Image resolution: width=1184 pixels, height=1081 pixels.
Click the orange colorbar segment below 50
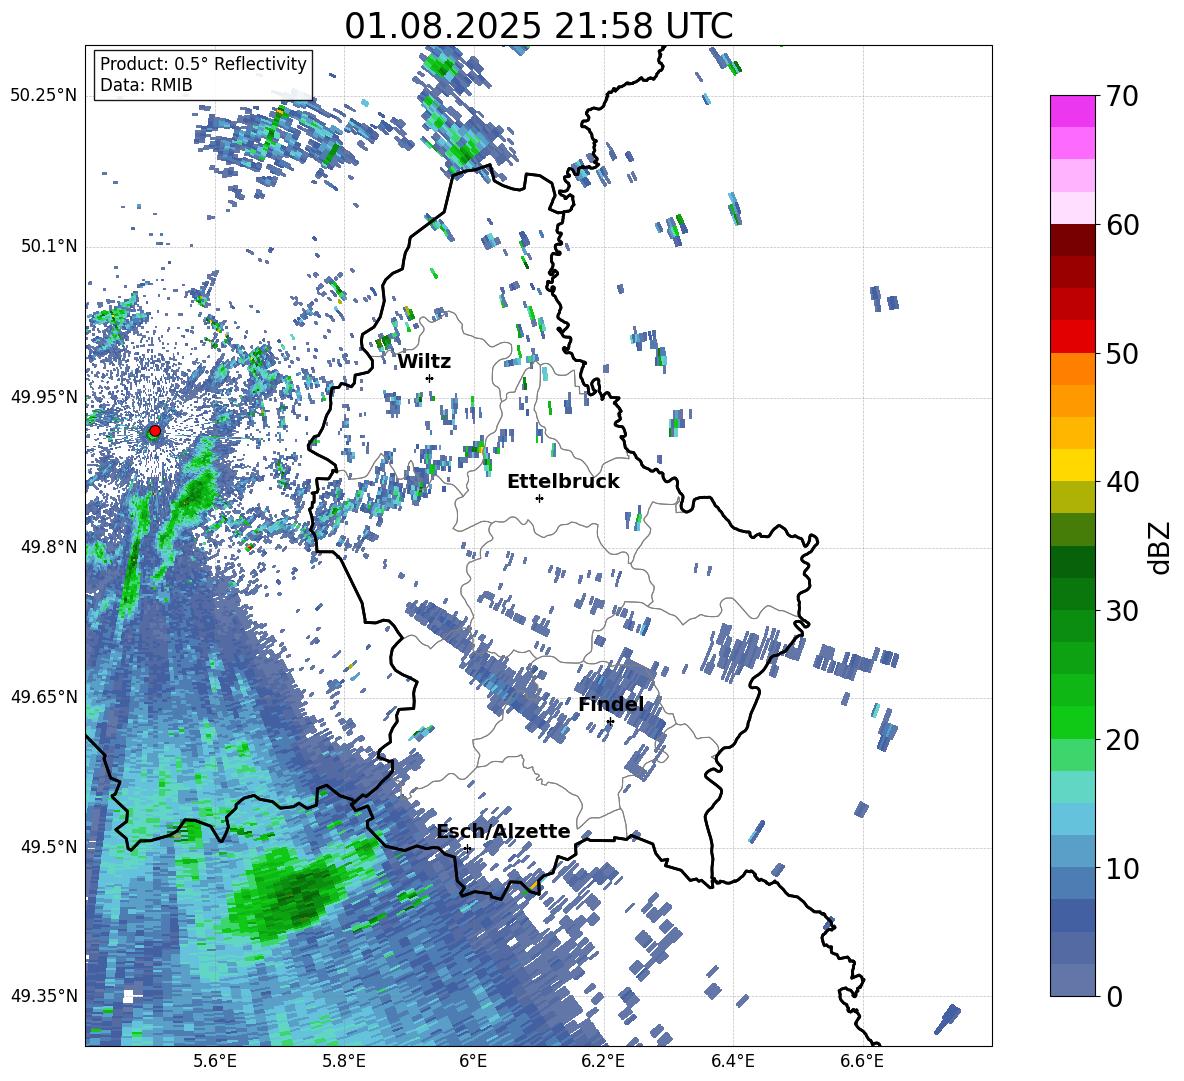coord(1072,368)
